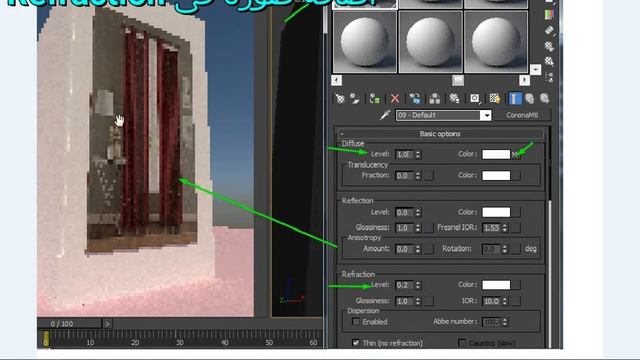Click the 0 / 100 time slider

[69, 324]
